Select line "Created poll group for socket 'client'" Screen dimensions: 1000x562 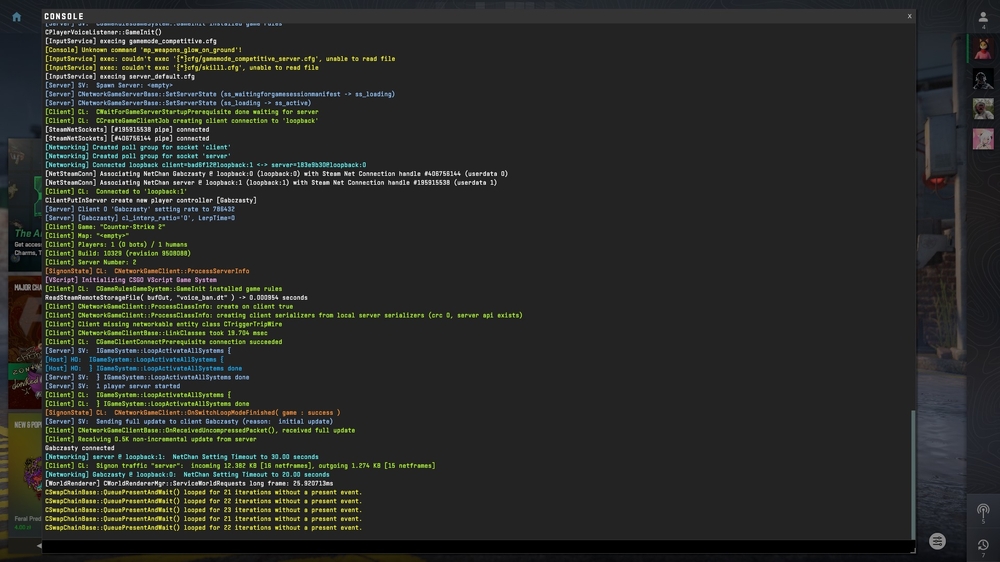click(x=138, y=147)
